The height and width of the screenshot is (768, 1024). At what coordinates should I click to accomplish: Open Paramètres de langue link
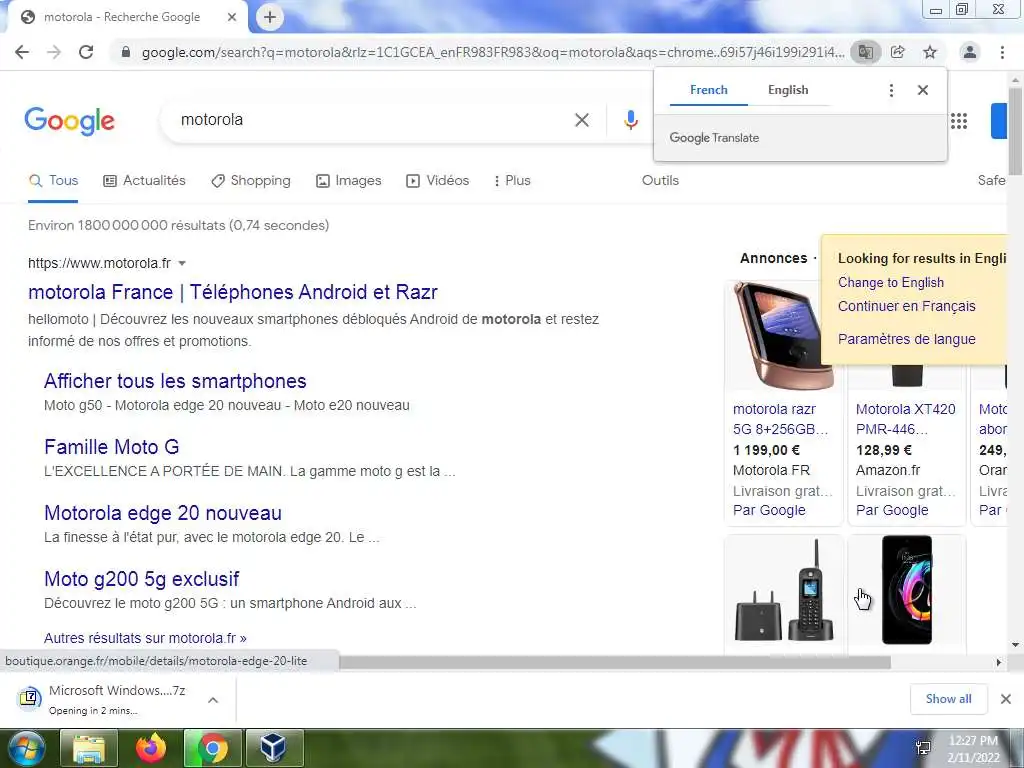(906, 339)
